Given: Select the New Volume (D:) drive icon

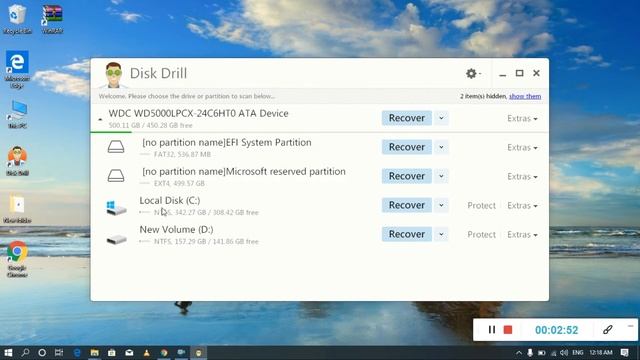Looking at the screenshot, I should pos(116,239).
